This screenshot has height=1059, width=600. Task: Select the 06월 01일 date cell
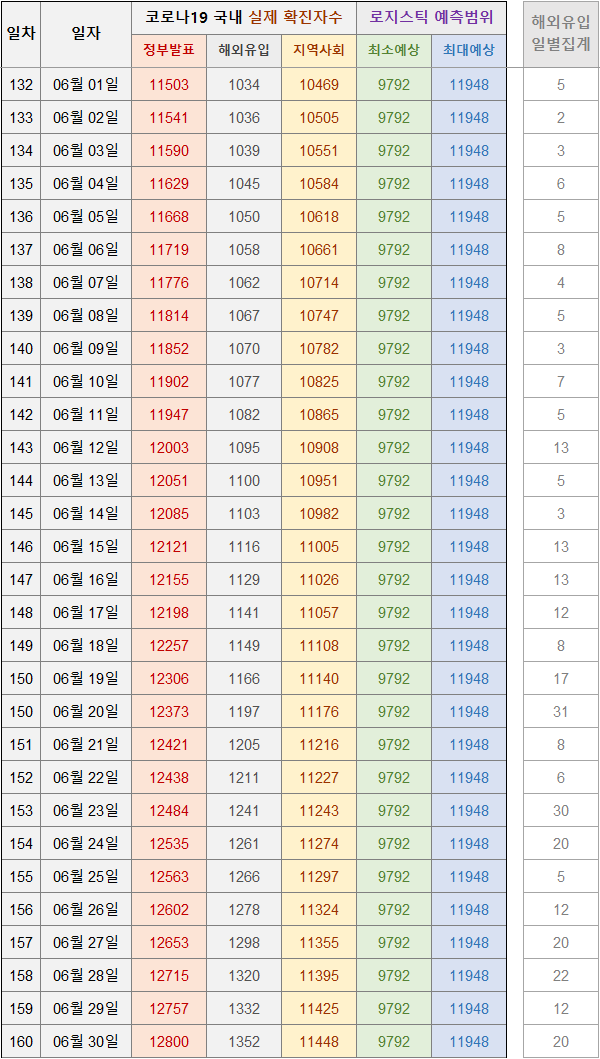pos(86,85)
